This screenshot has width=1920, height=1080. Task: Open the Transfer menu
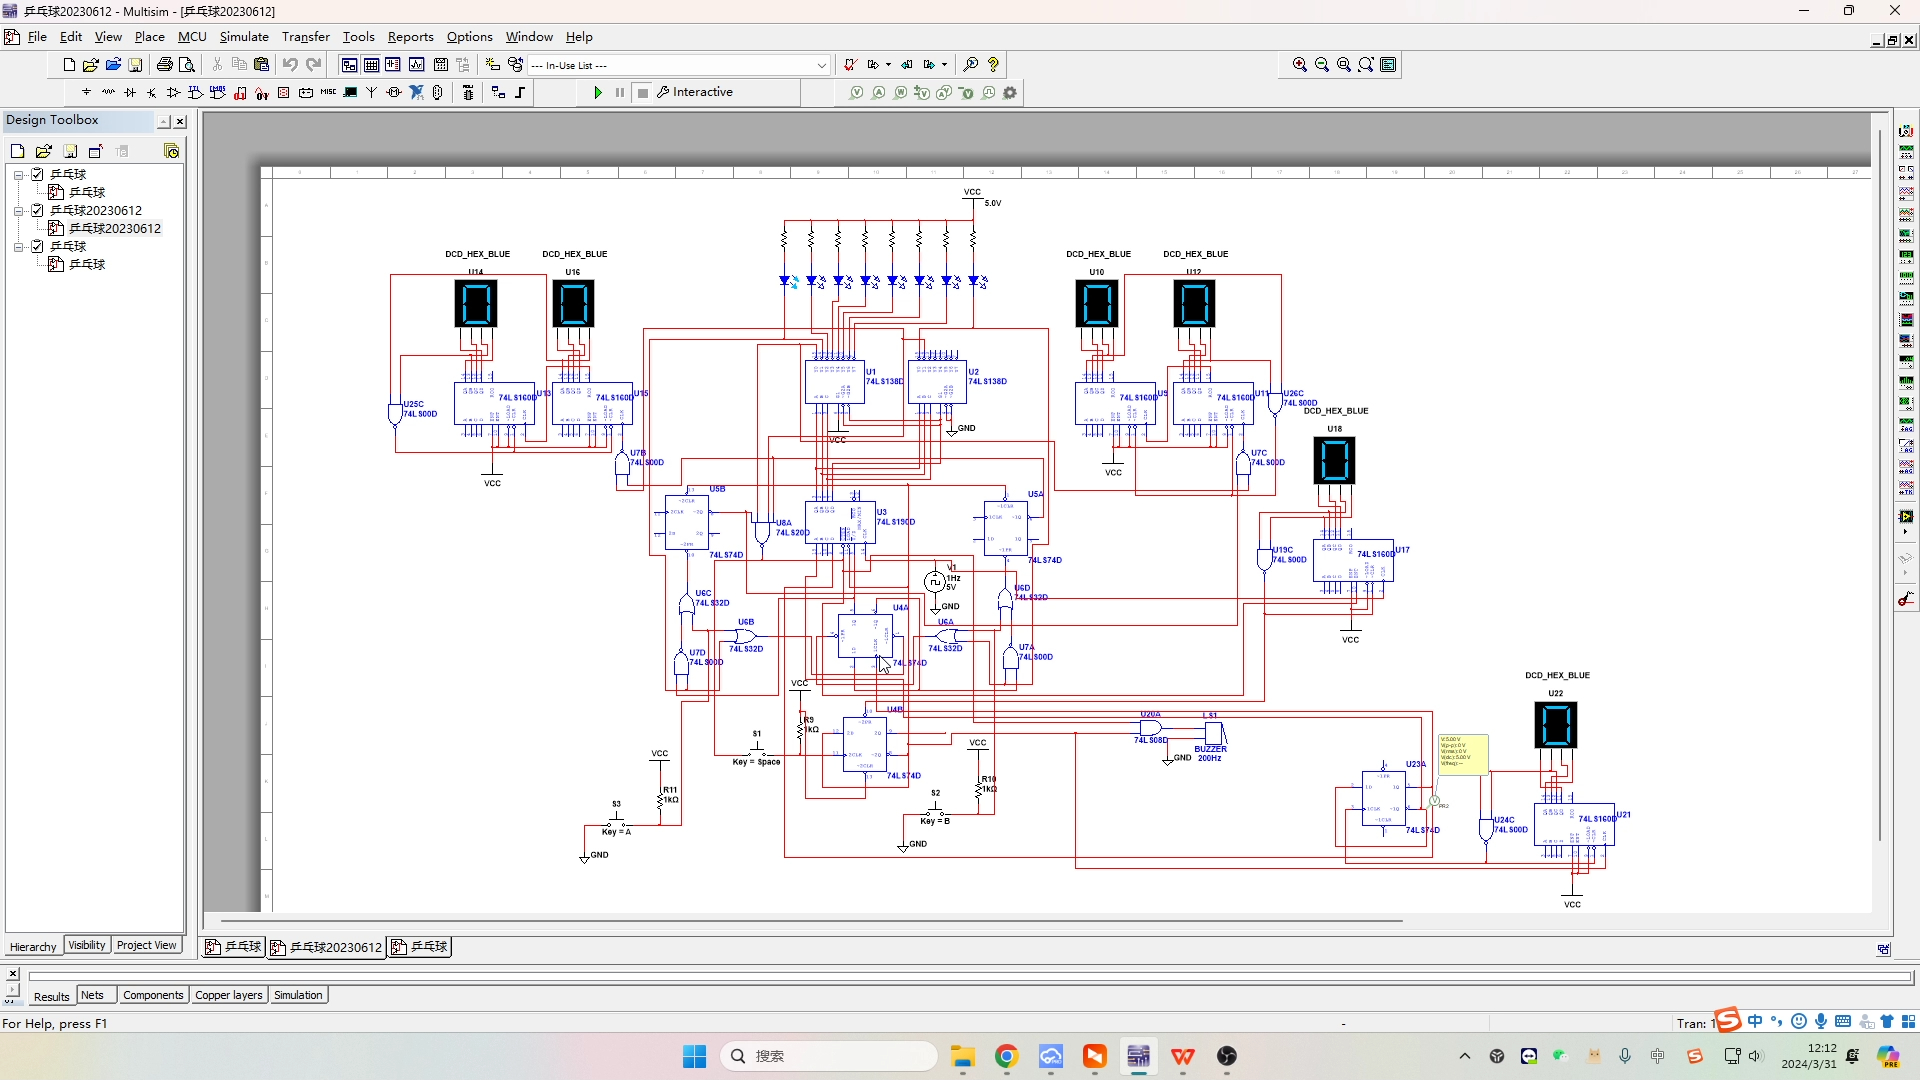[x=306, y=37]
